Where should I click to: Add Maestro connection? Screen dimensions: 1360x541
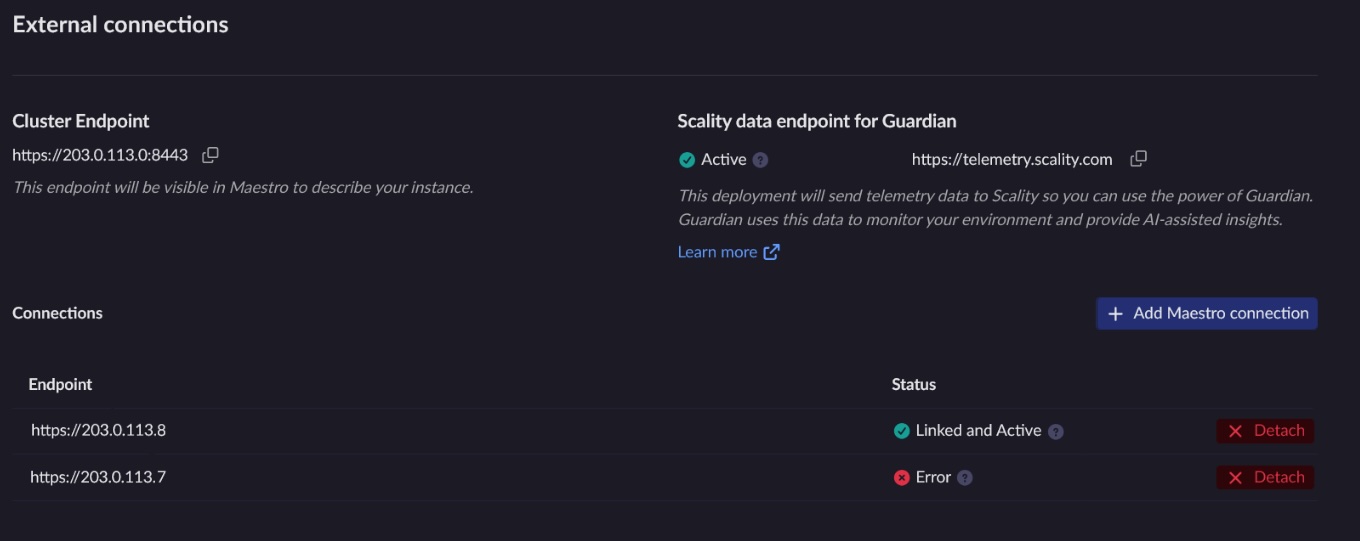[x=1206, y=313]
